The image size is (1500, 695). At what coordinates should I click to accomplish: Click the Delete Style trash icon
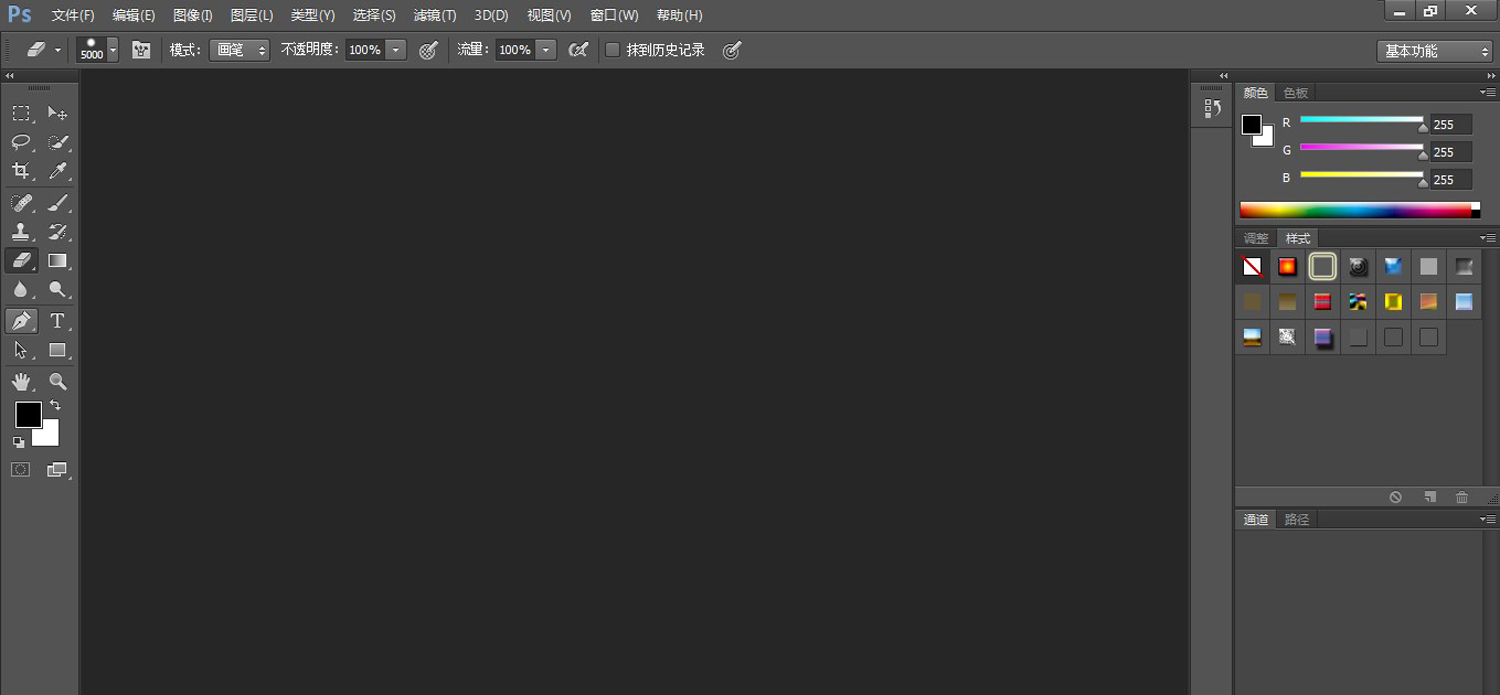tap(1462, 497)
